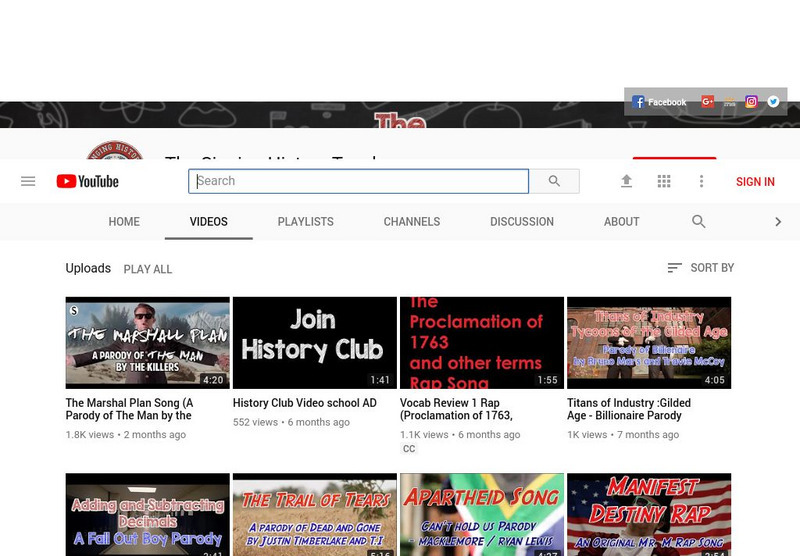The height and width of the screenshot is (556, 800).
Task: Play Apartheid Song thumbnail
Action: tap(482, 515)
